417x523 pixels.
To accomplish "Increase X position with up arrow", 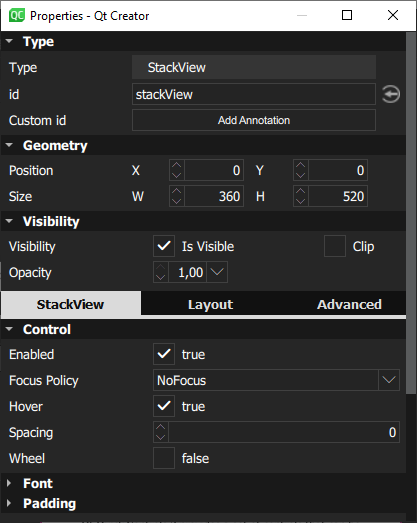I will coord(176,165).
